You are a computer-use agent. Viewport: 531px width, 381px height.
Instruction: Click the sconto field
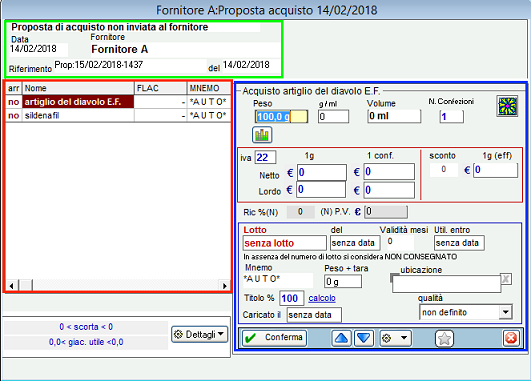click(x=444, y=169)
